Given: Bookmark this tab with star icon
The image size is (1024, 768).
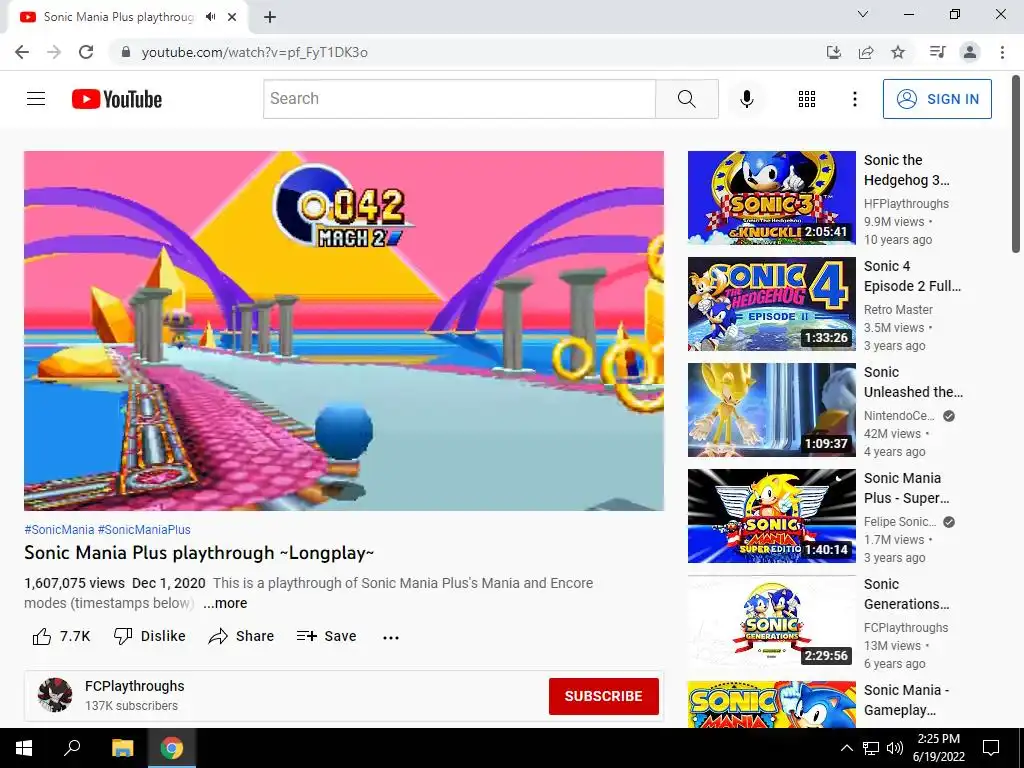Looking at the screenshot, I should point(898,52).
